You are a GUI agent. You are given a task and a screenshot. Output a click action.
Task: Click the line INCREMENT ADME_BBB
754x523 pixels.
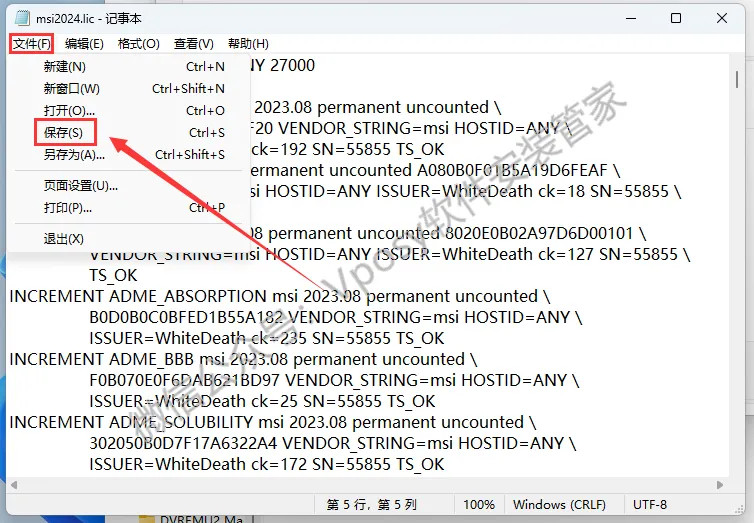(243, 359)
